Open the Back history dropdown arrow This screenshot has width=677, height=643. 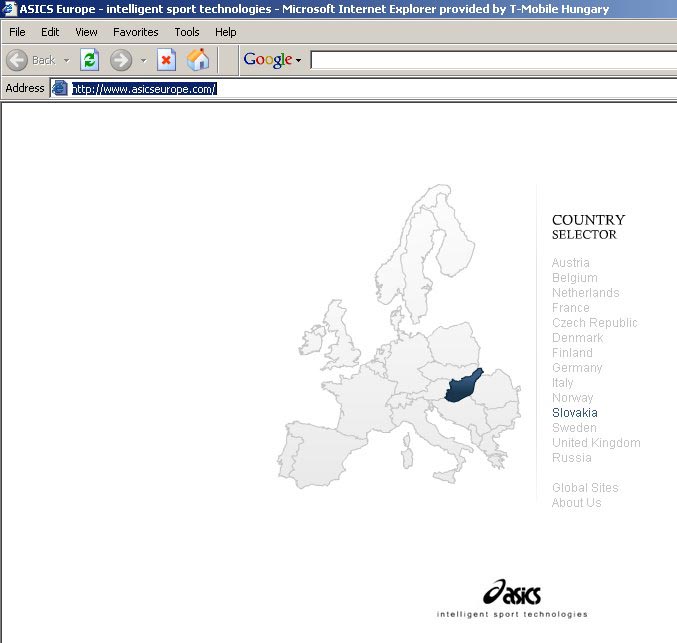[x=66, y=60]
